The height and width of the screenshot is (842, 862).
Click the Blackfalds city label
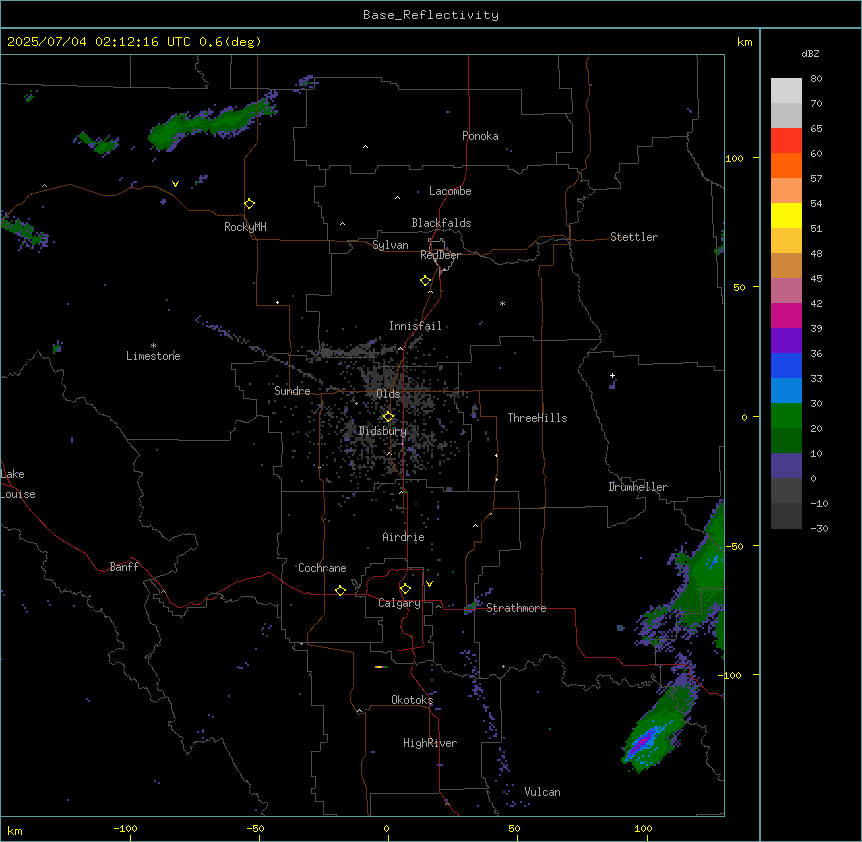(x=441, y=223)
